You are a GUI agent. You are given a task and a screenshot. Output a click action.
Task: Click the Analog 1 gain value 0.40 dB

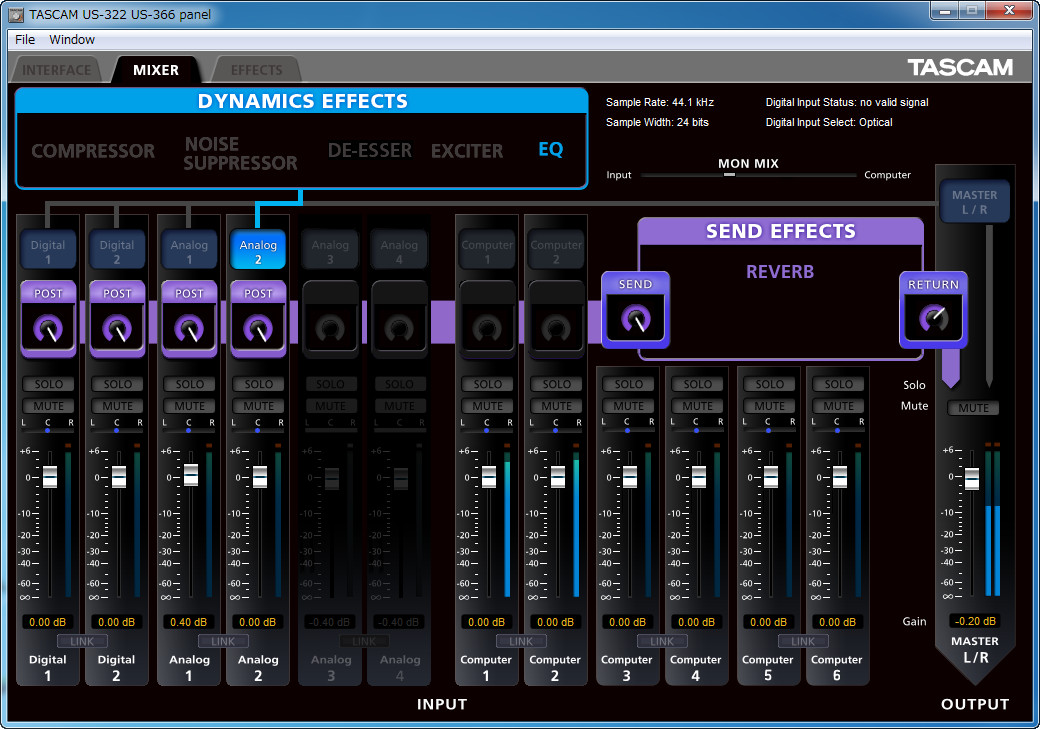point(188,622)
